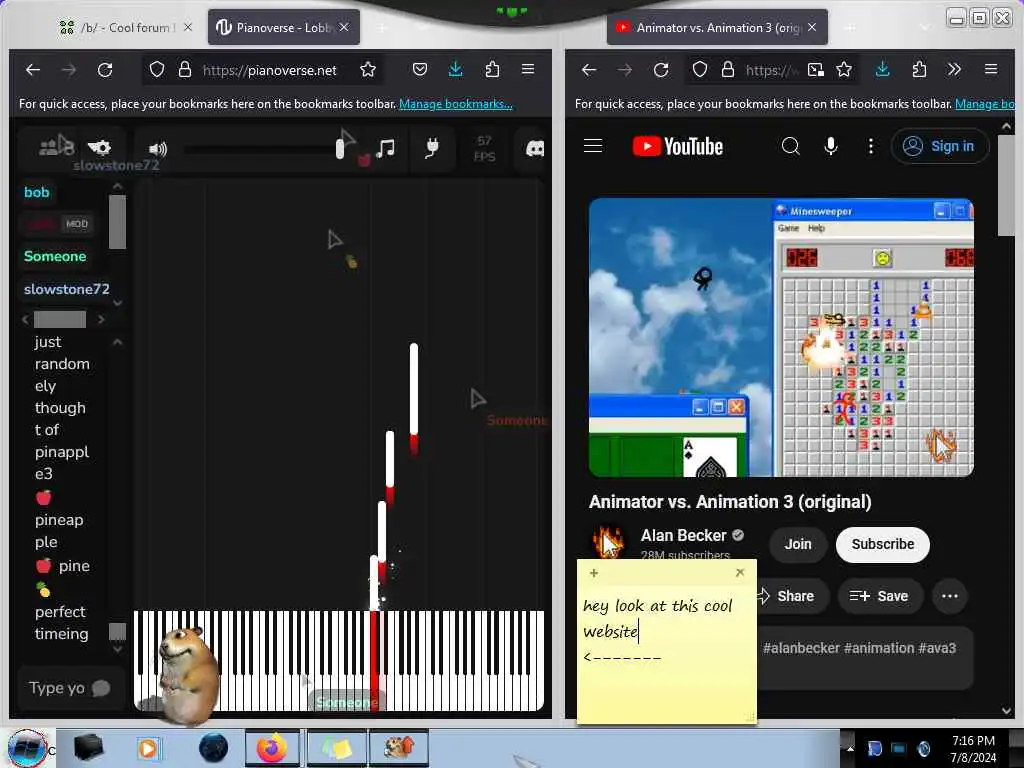Show hidden system tray icons
The height and width of the screenshot is (768, 1024).
click(850, 748)
